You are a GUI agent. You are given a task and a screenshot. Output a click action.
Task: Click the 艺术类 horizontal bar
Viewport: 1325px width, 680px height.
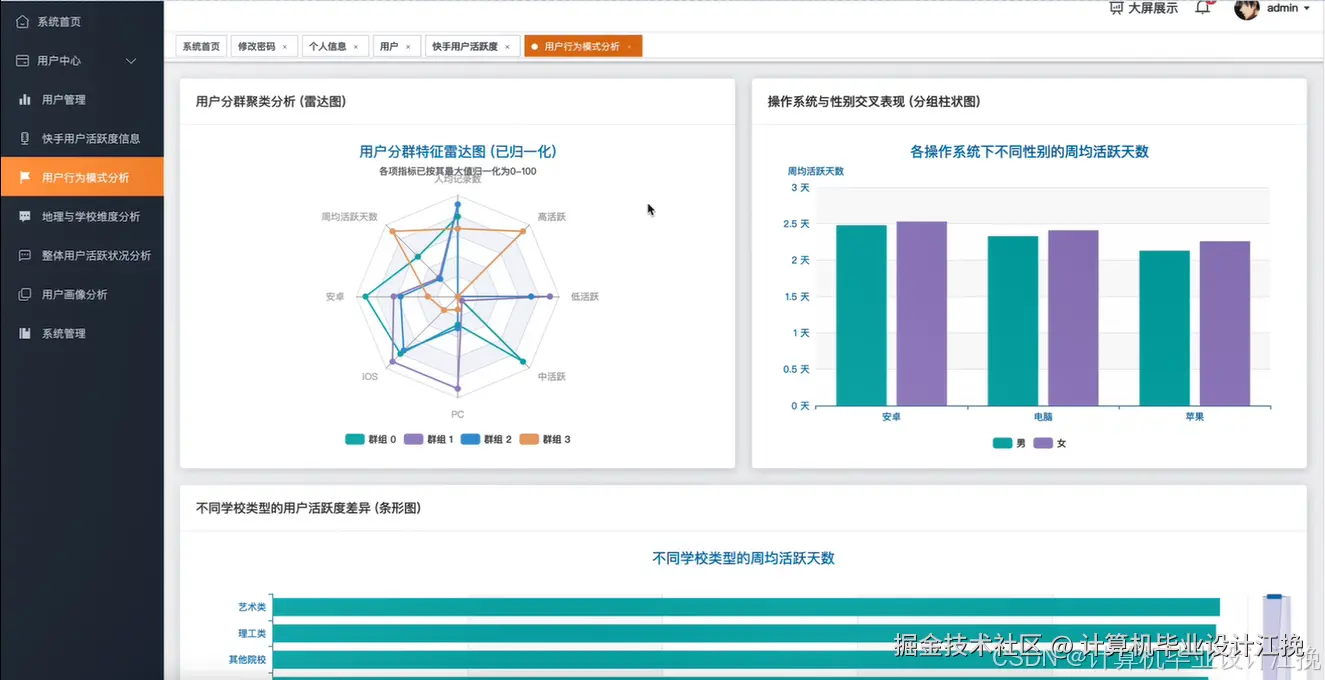(x=746, y=607)
